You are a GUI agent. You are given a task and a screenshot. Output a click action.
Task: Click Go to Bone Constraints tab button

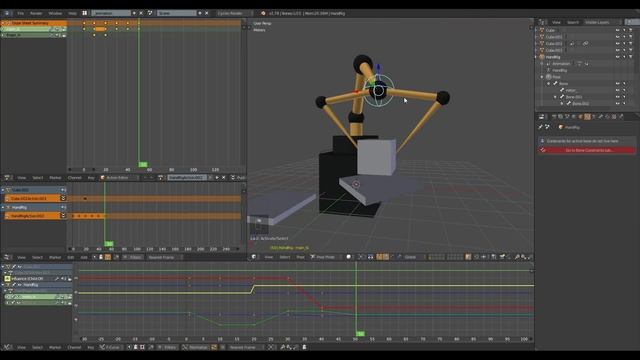(x=587, y=150)
